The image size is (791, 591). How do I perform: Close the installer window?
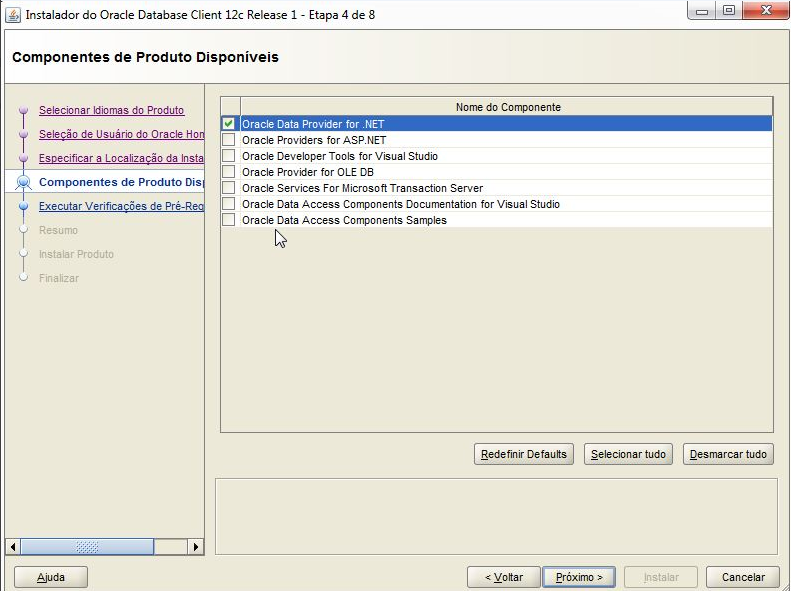(x=766, y=11)
